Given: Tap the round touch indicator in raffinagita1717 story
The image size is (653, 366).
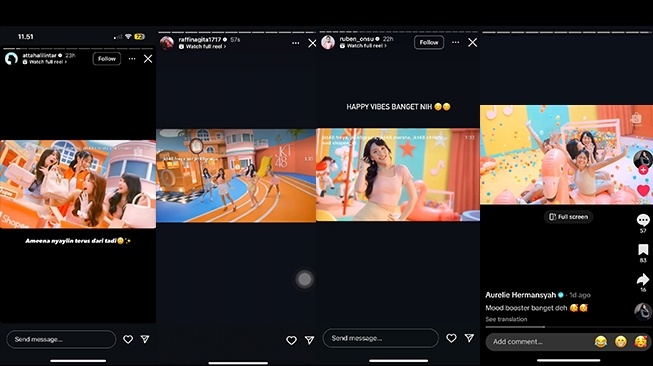Looking at the screenshot, I should click(304, 279).
